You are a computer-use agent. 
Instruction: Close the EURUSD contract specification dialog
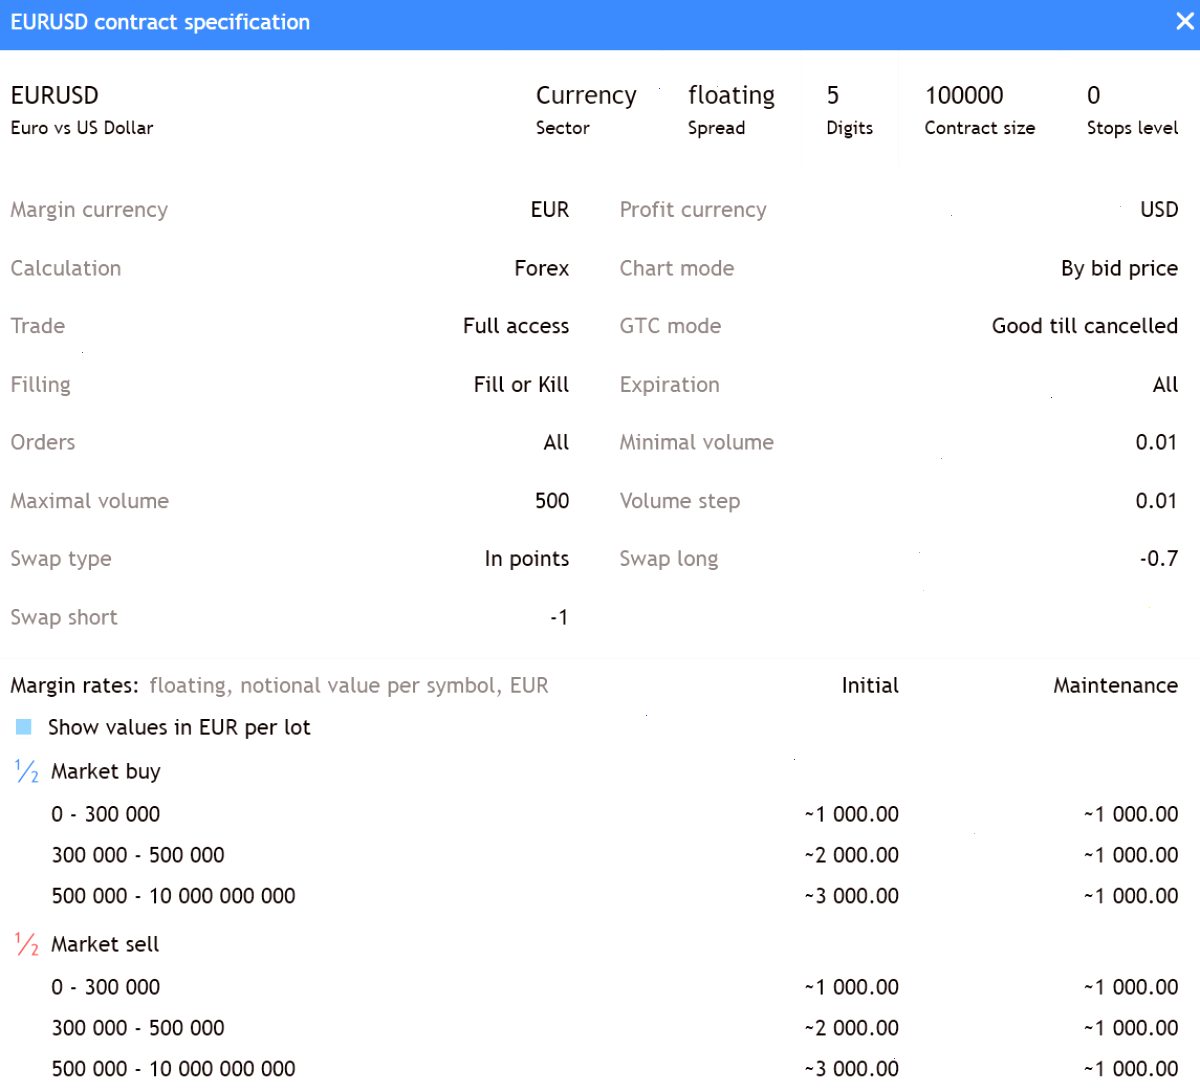click(1184, 21)
